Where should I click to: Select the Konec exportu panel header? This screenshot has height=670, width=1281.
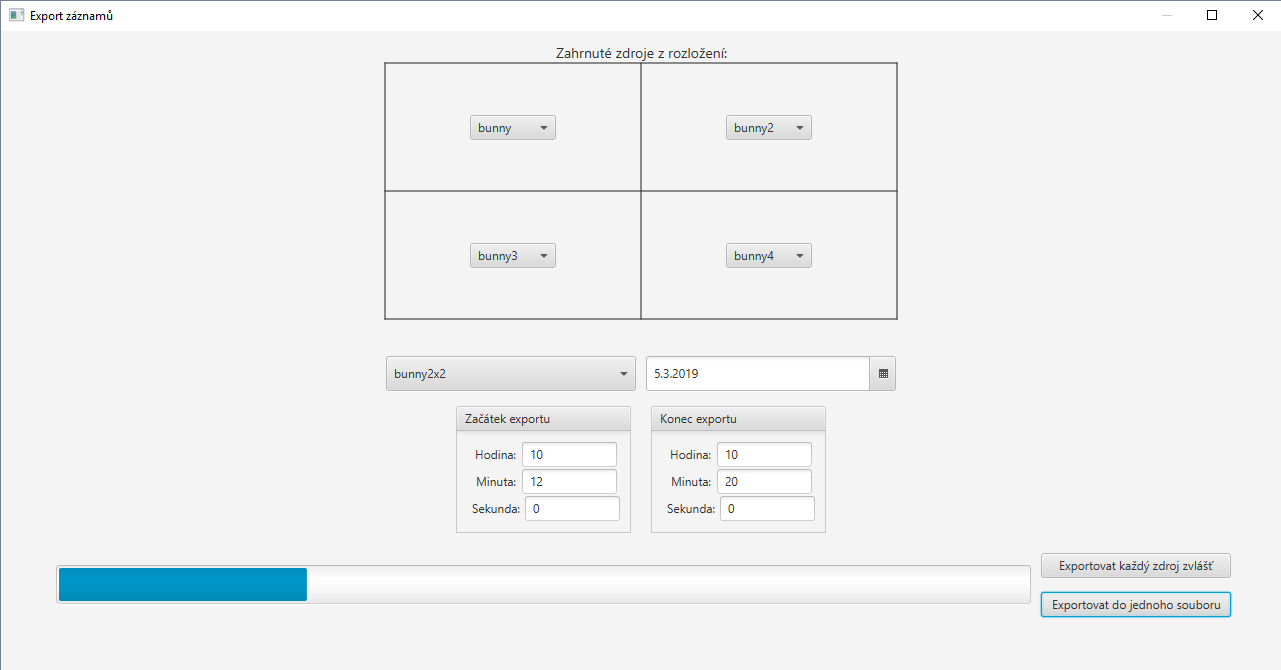pos(738,419)
